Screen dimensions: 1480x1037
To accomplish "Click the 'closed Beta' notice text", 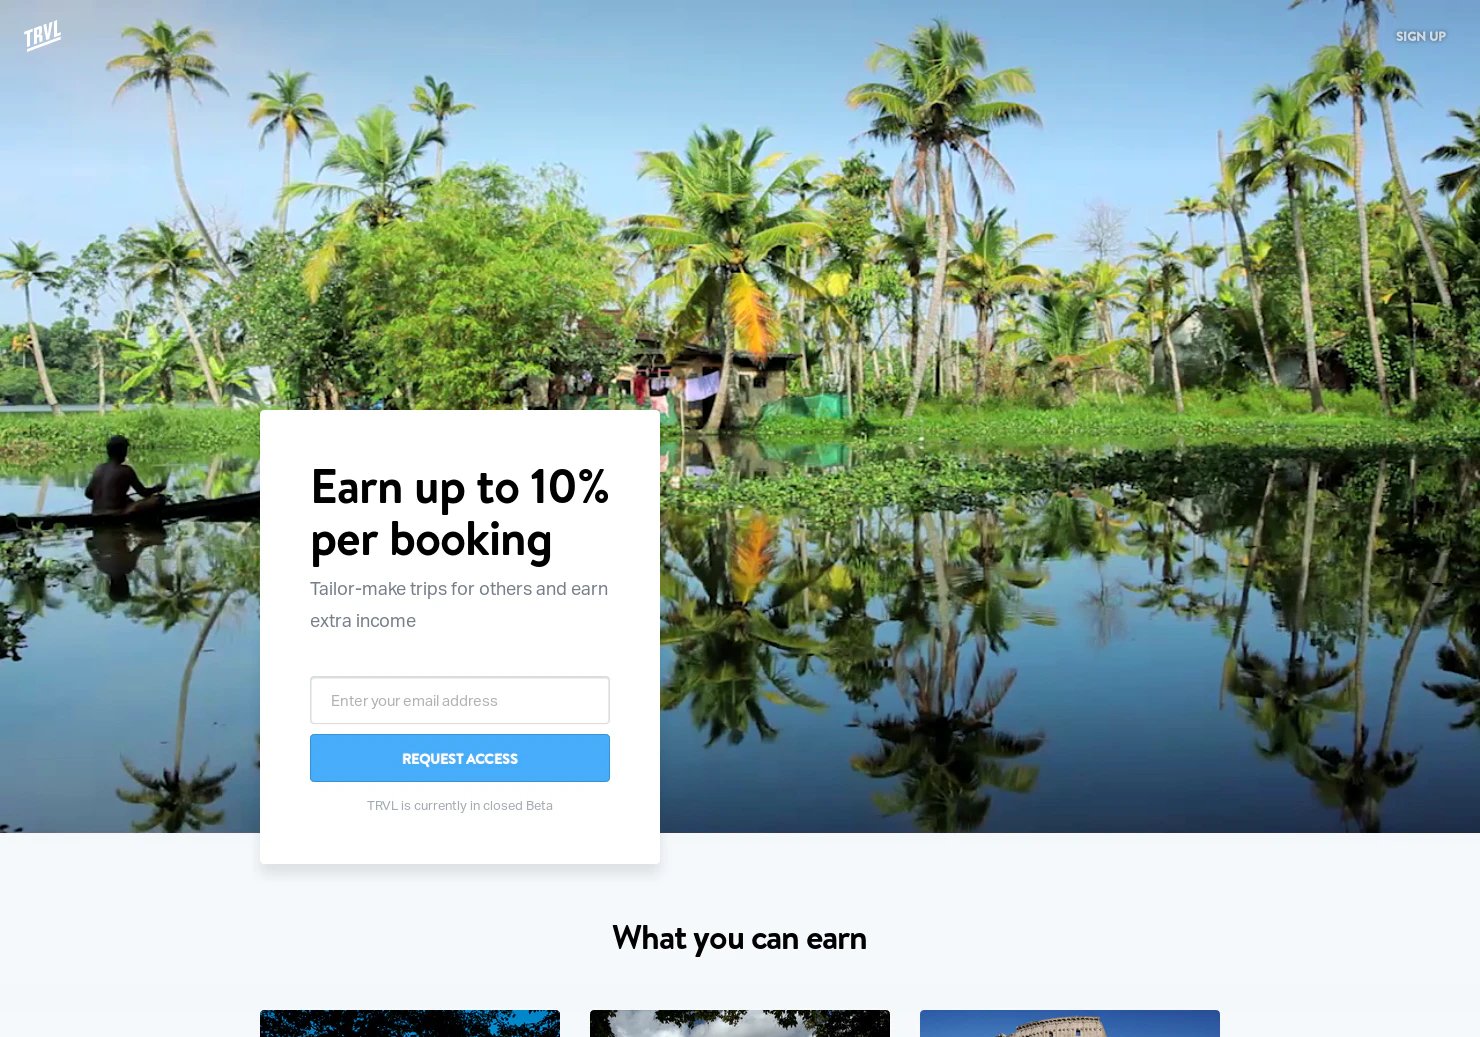I will [460, 805].
